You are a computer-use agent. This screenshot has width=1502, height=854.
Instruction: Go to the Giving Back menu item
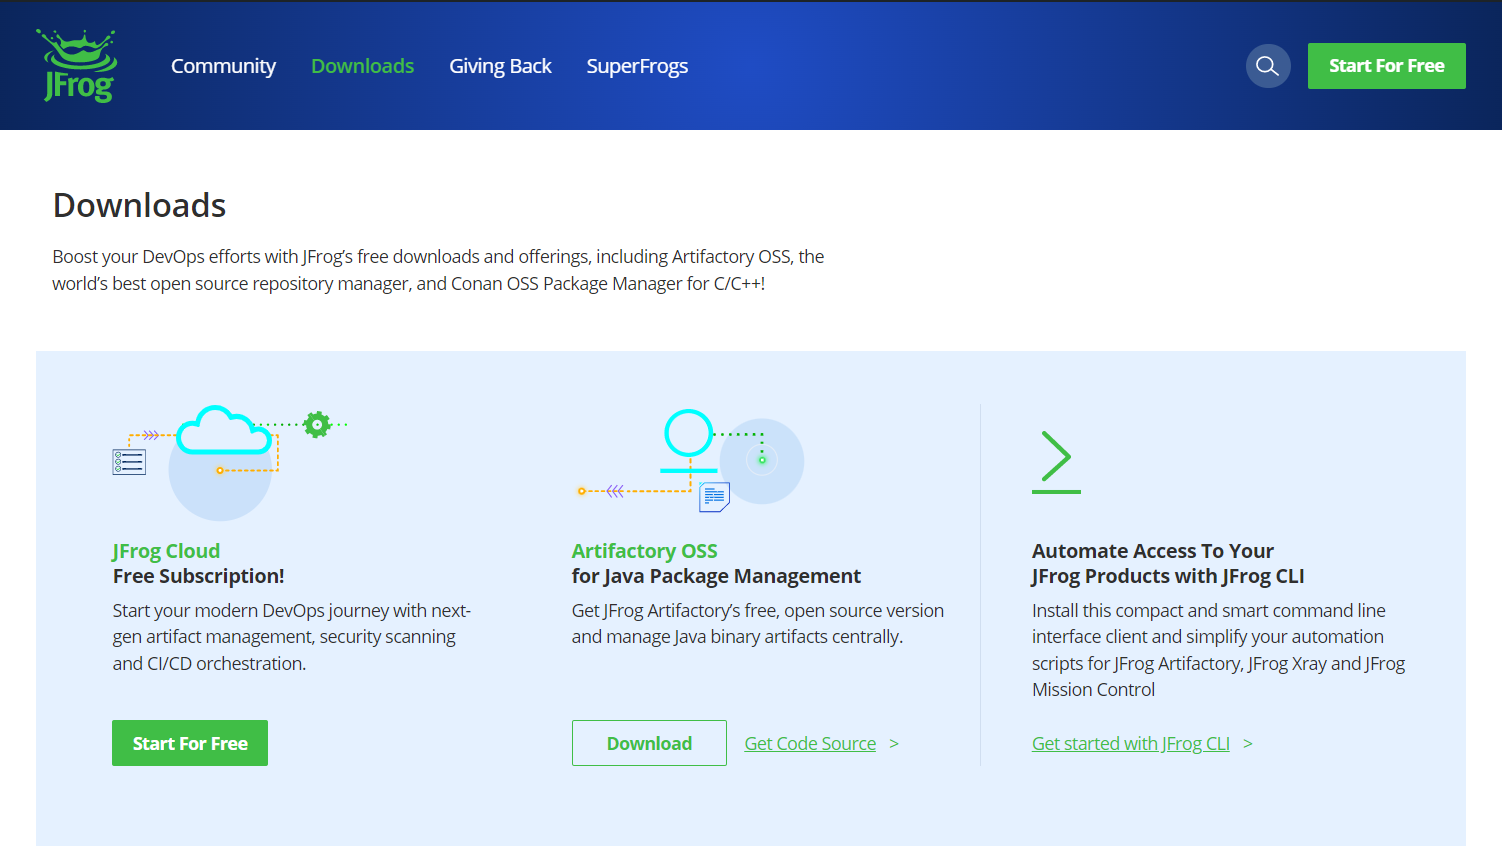point(500,66)
